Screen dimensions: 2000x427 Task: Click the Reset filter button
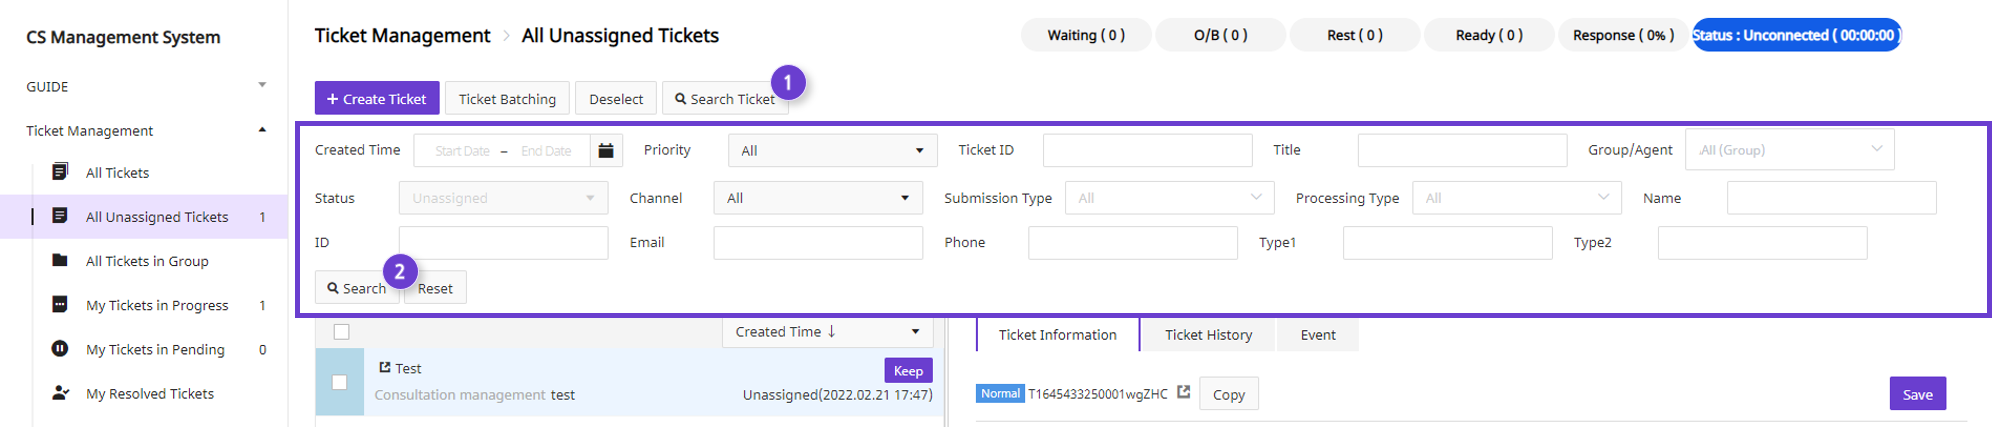tap(435, 288)
